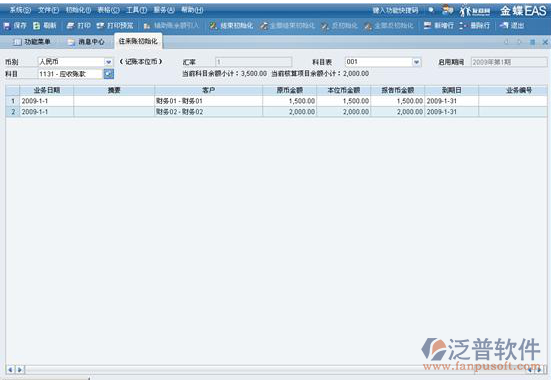Click the horizontal scrollbar left arrow
The image size is (551, 382).
tap(10, 369)
